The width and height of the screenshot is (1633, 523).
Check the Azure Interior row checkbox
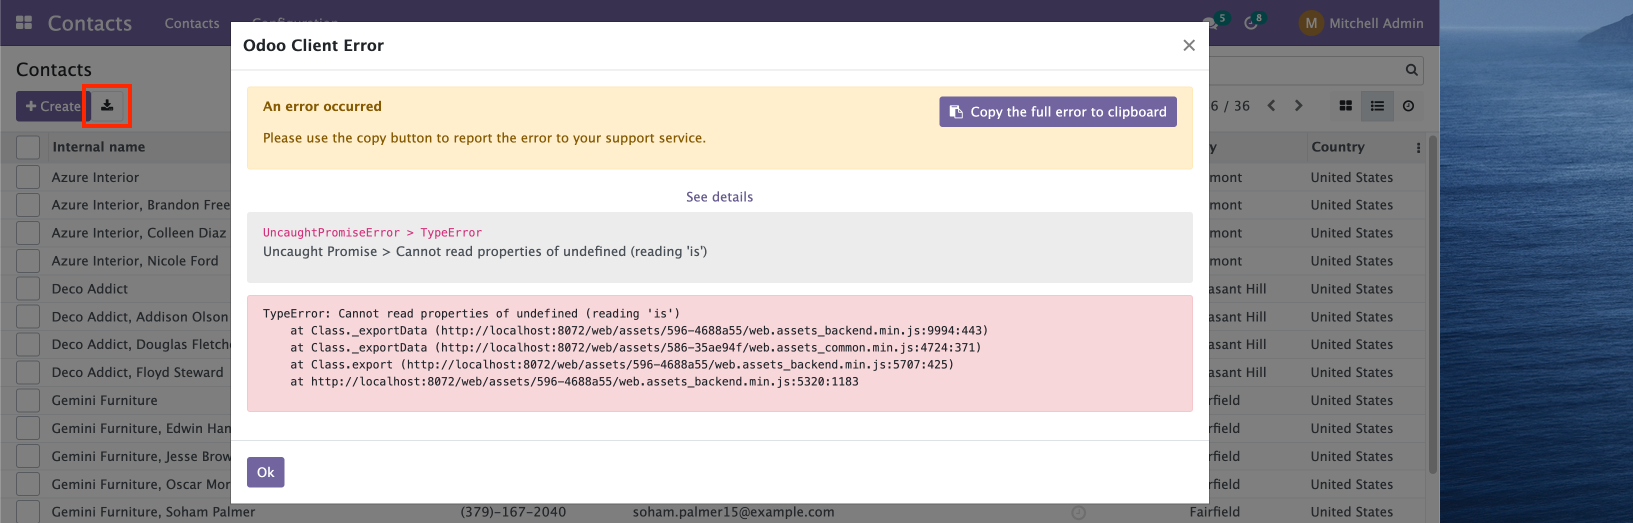[28, 177]
